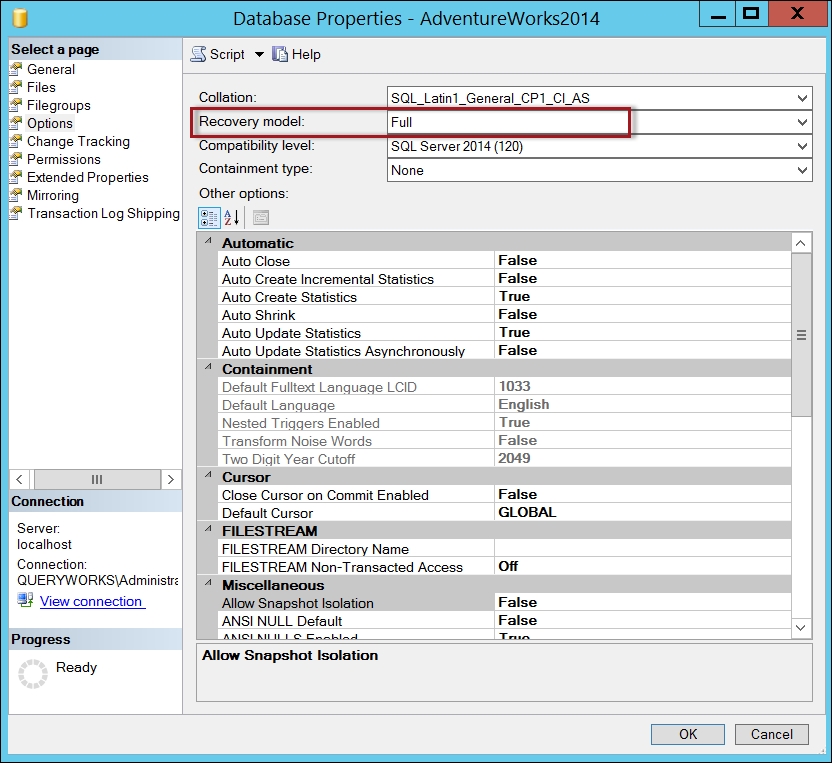Open the Files page
Image resolution: width=832 pixels, height=763 pixels.
coord(41,87)
